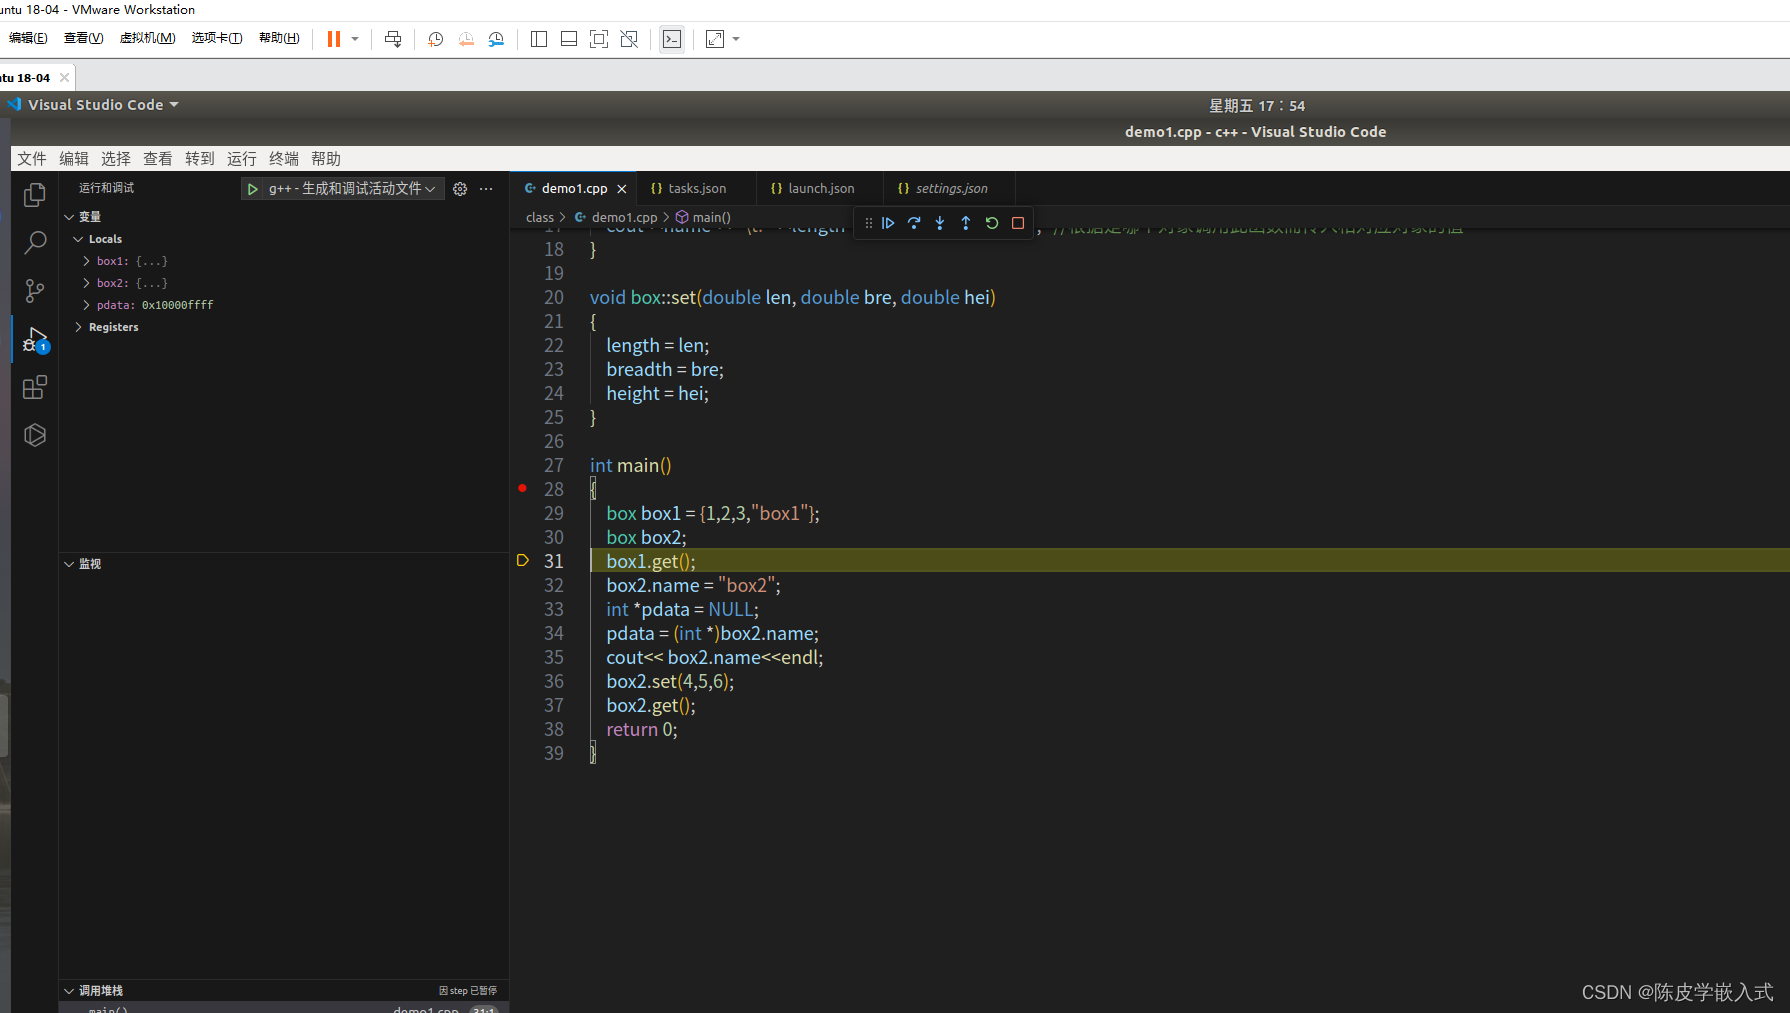Click Step Over in the debug toolbar
The image size is (1790, 1013).
(x=914, y=223)
